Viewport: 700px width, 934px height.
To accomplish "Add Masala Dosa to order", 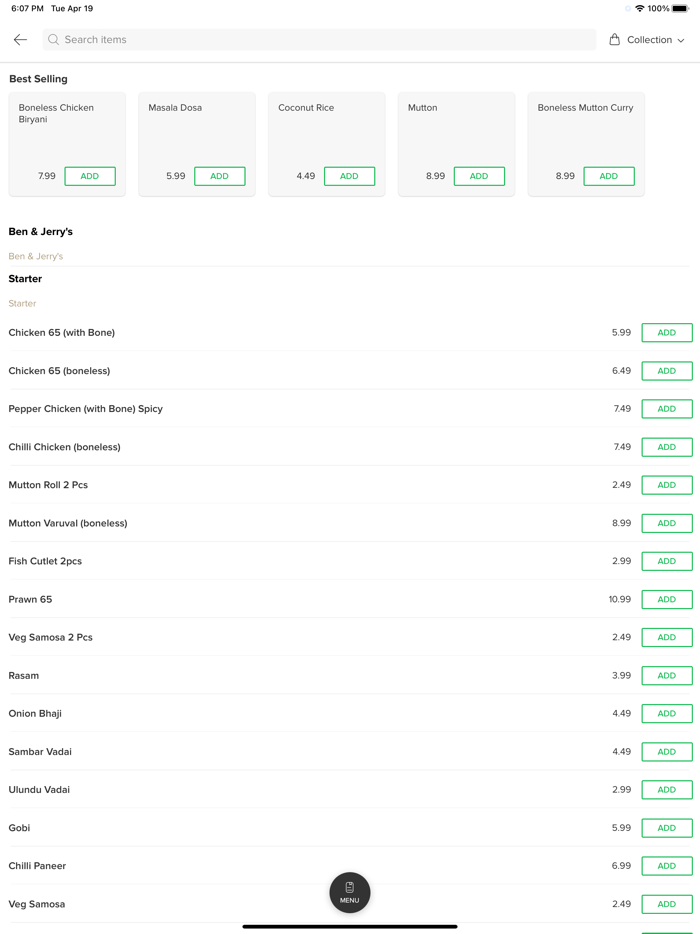I will point(219,176).
